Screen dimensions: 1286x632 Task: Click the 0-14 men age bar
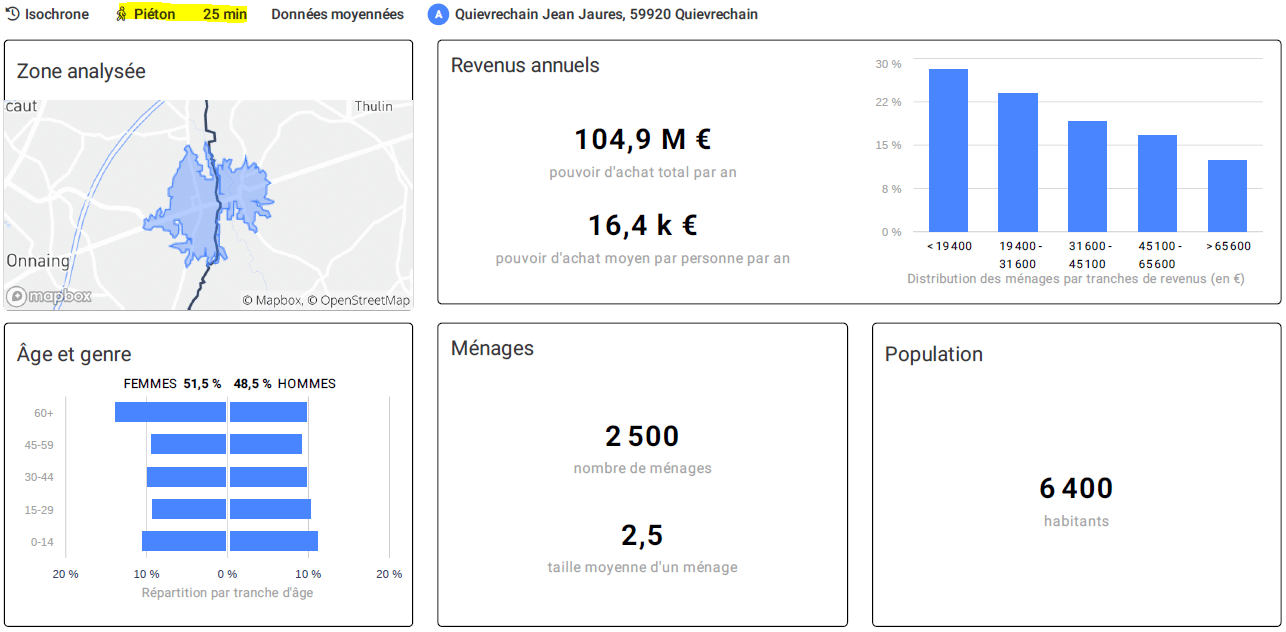point(273,541)
